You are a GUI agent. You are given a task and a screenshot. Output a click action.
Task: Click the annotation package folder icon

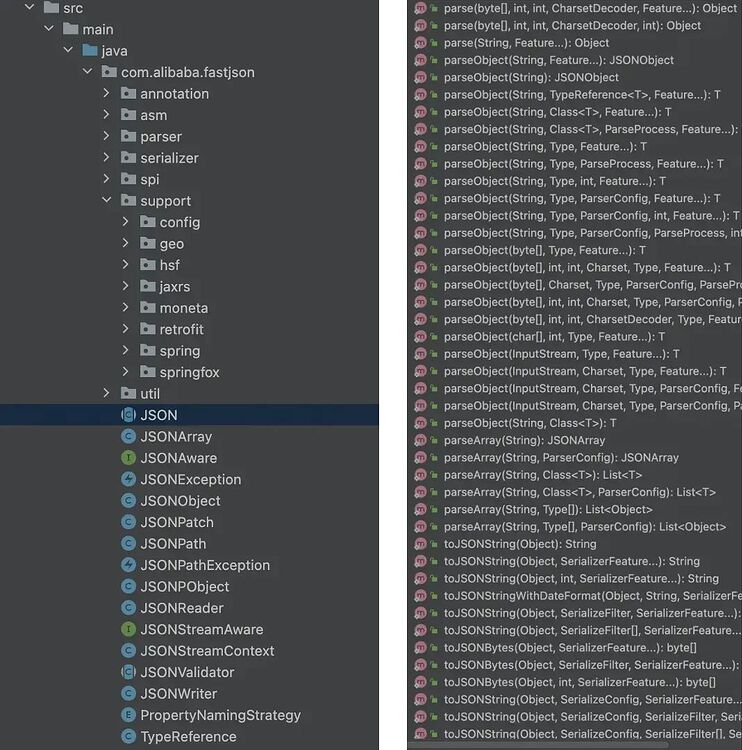(x=128, y=93)
